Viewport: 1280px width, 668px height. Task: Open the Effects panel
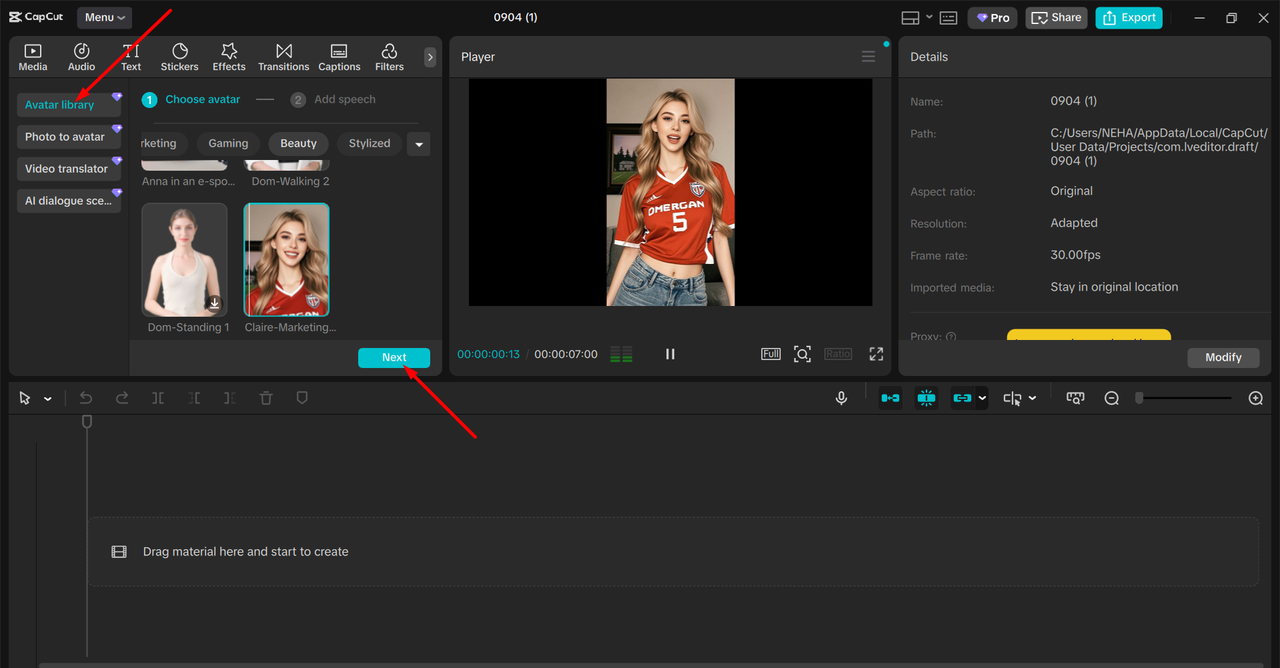point(228,57)
